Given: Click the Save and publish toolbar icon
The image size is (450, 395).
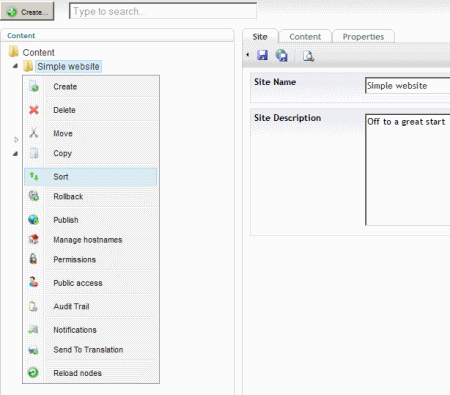Looking at the screenshot, I should [282, 55].
